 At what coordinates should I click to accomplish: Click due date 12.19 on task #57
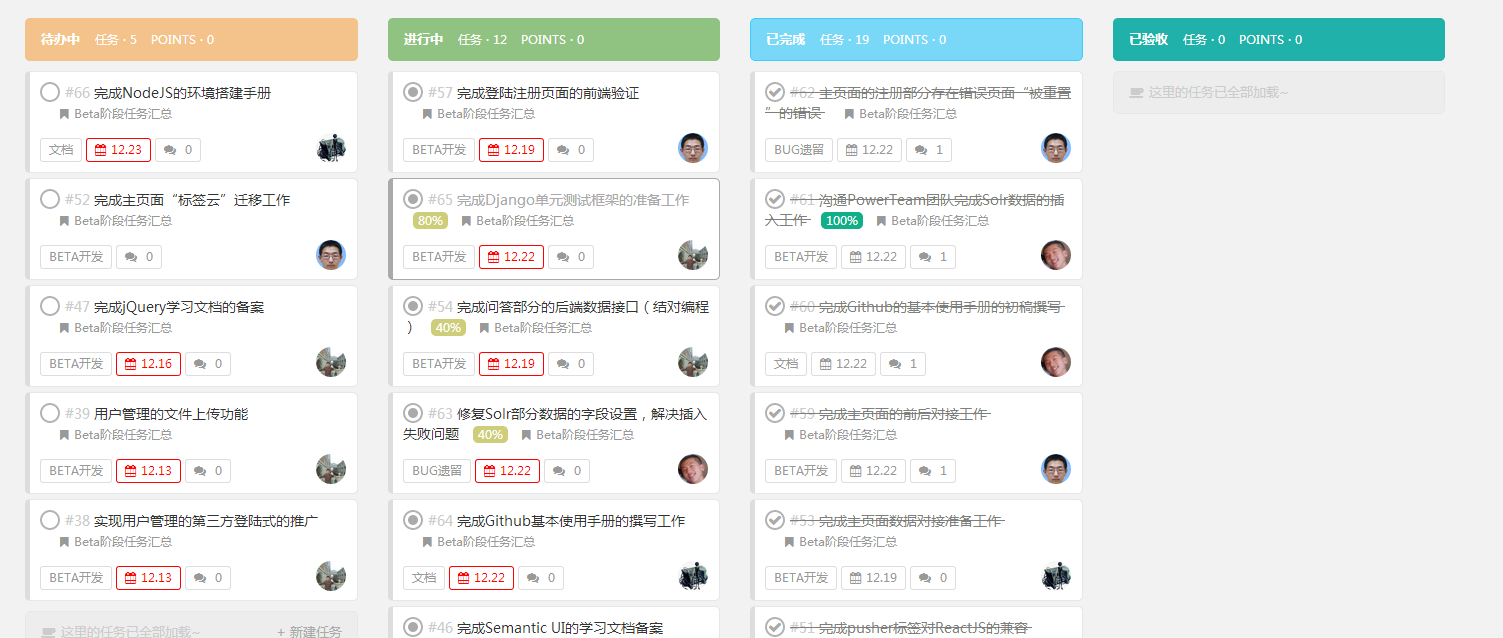[x=512, y=150]
